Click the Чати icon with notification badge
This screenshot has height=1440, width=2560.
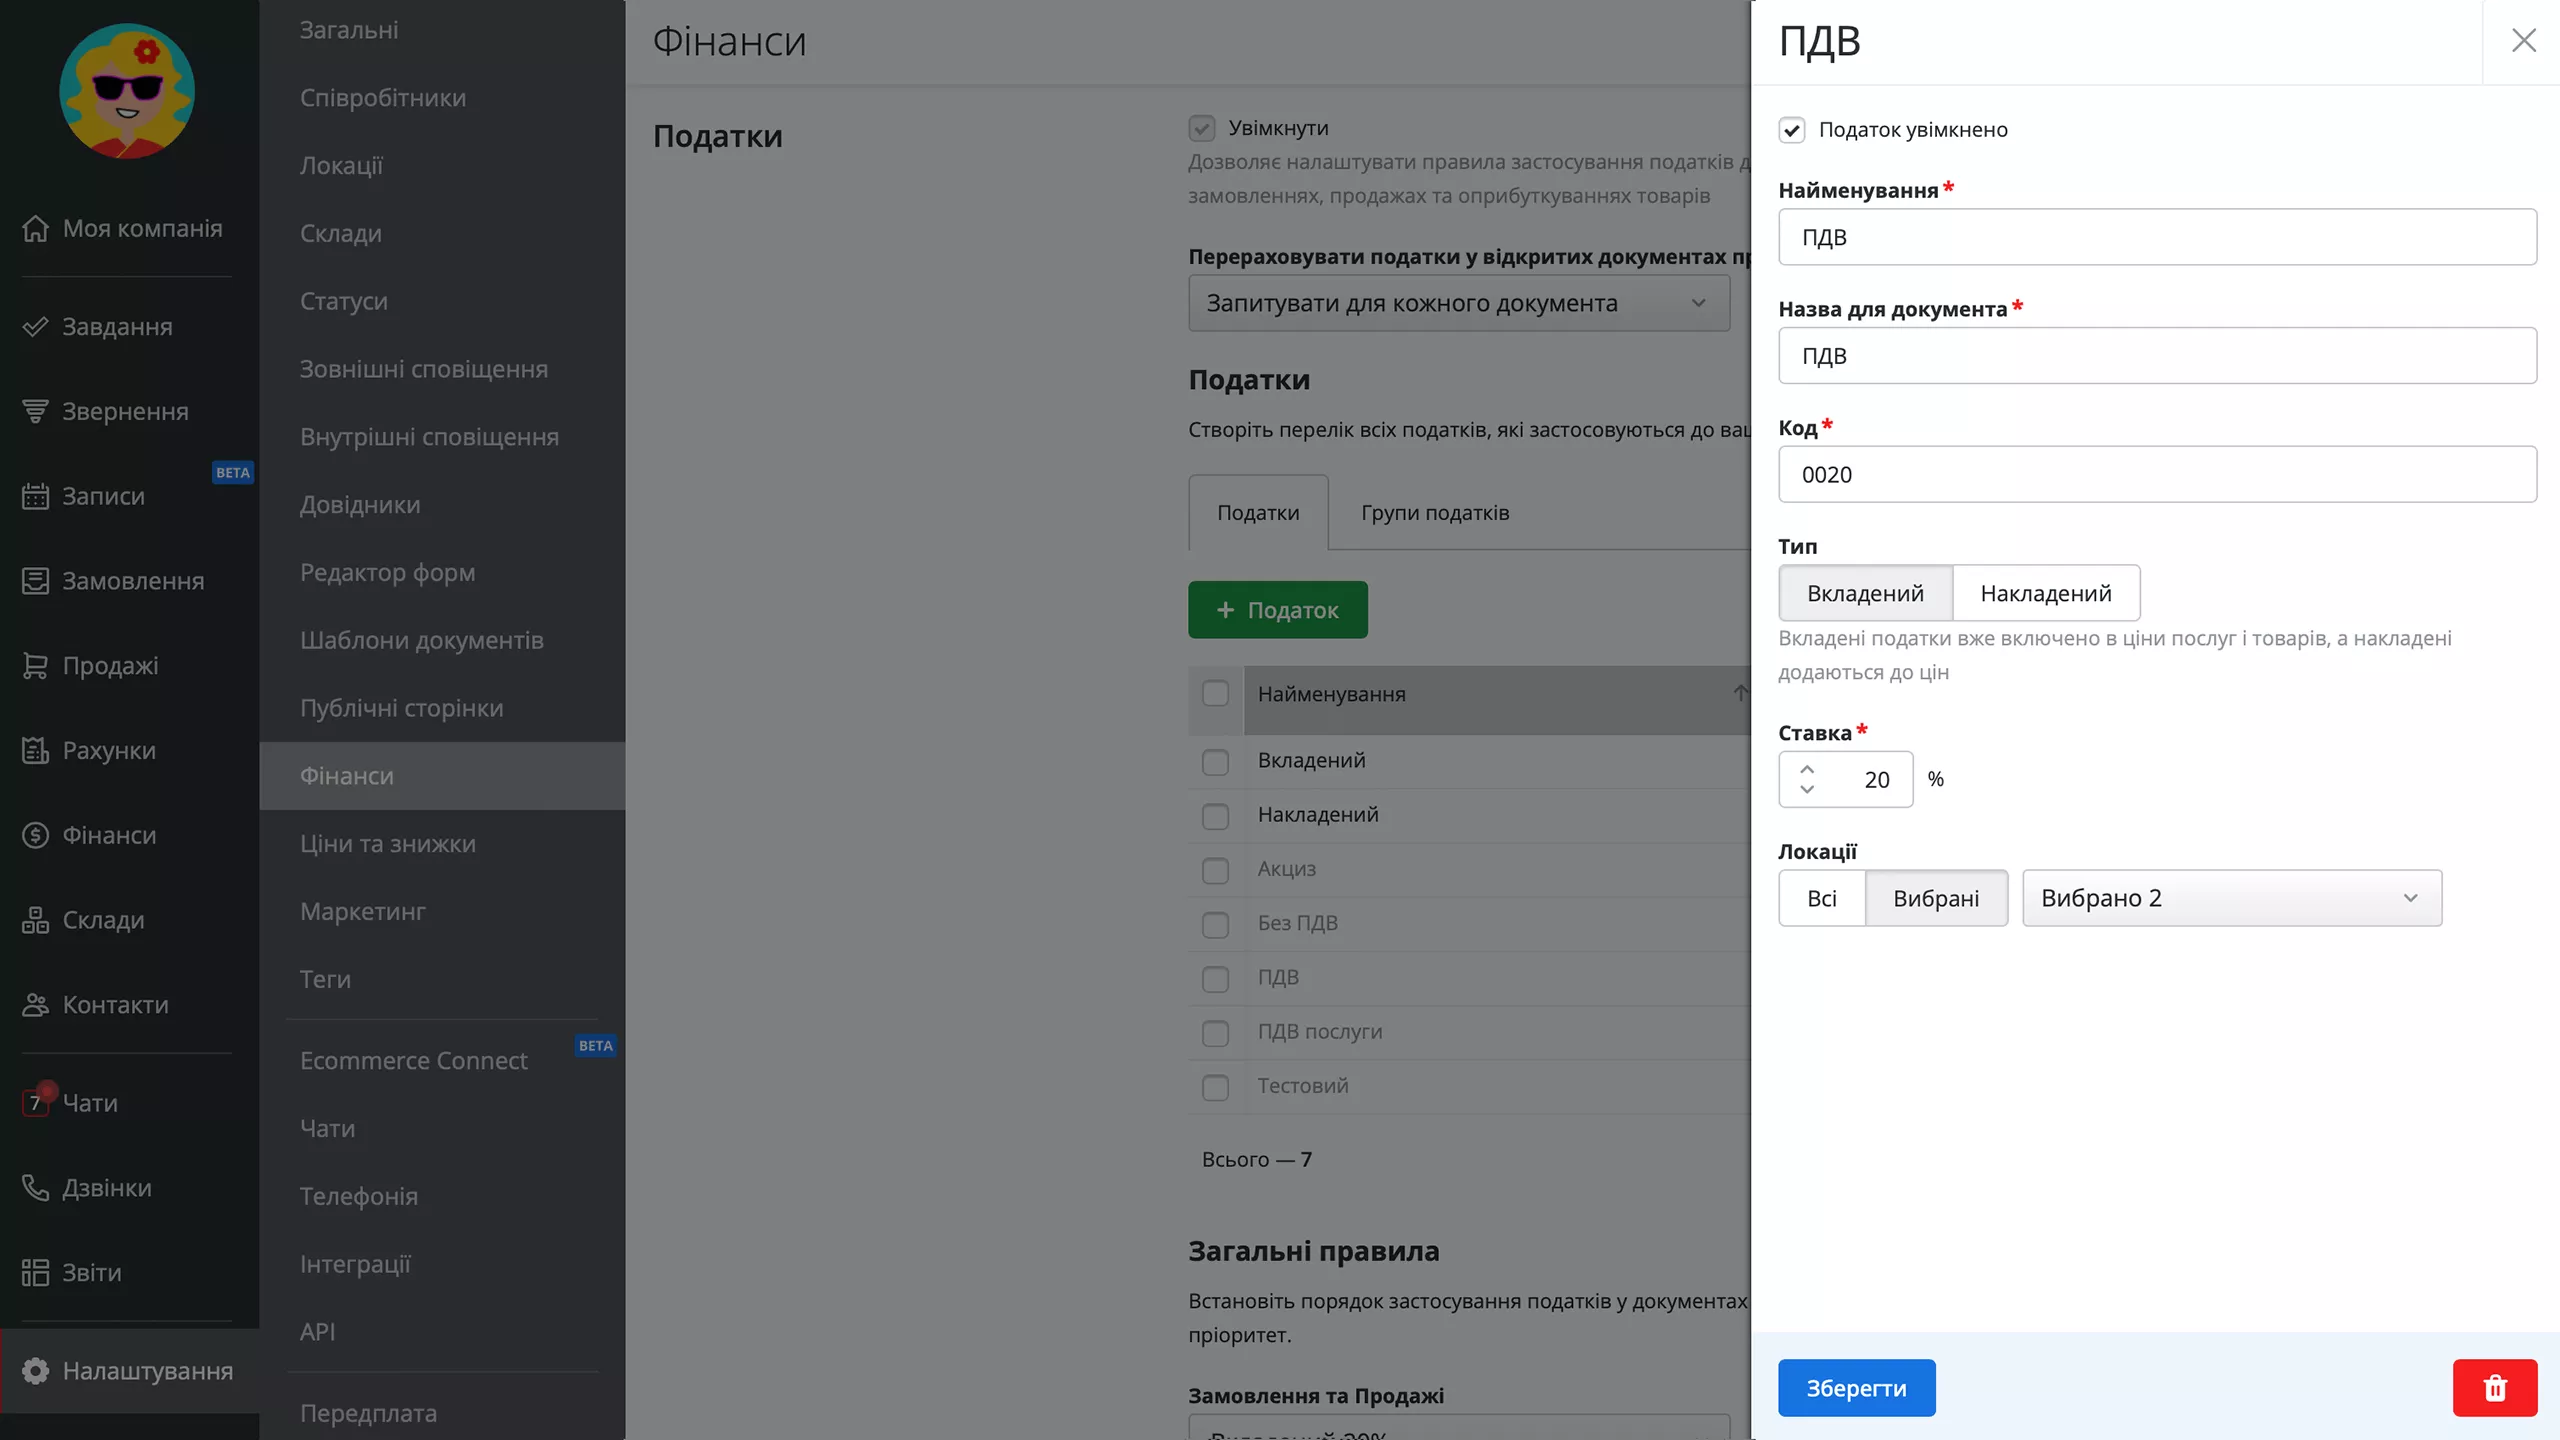[35, 1102]
